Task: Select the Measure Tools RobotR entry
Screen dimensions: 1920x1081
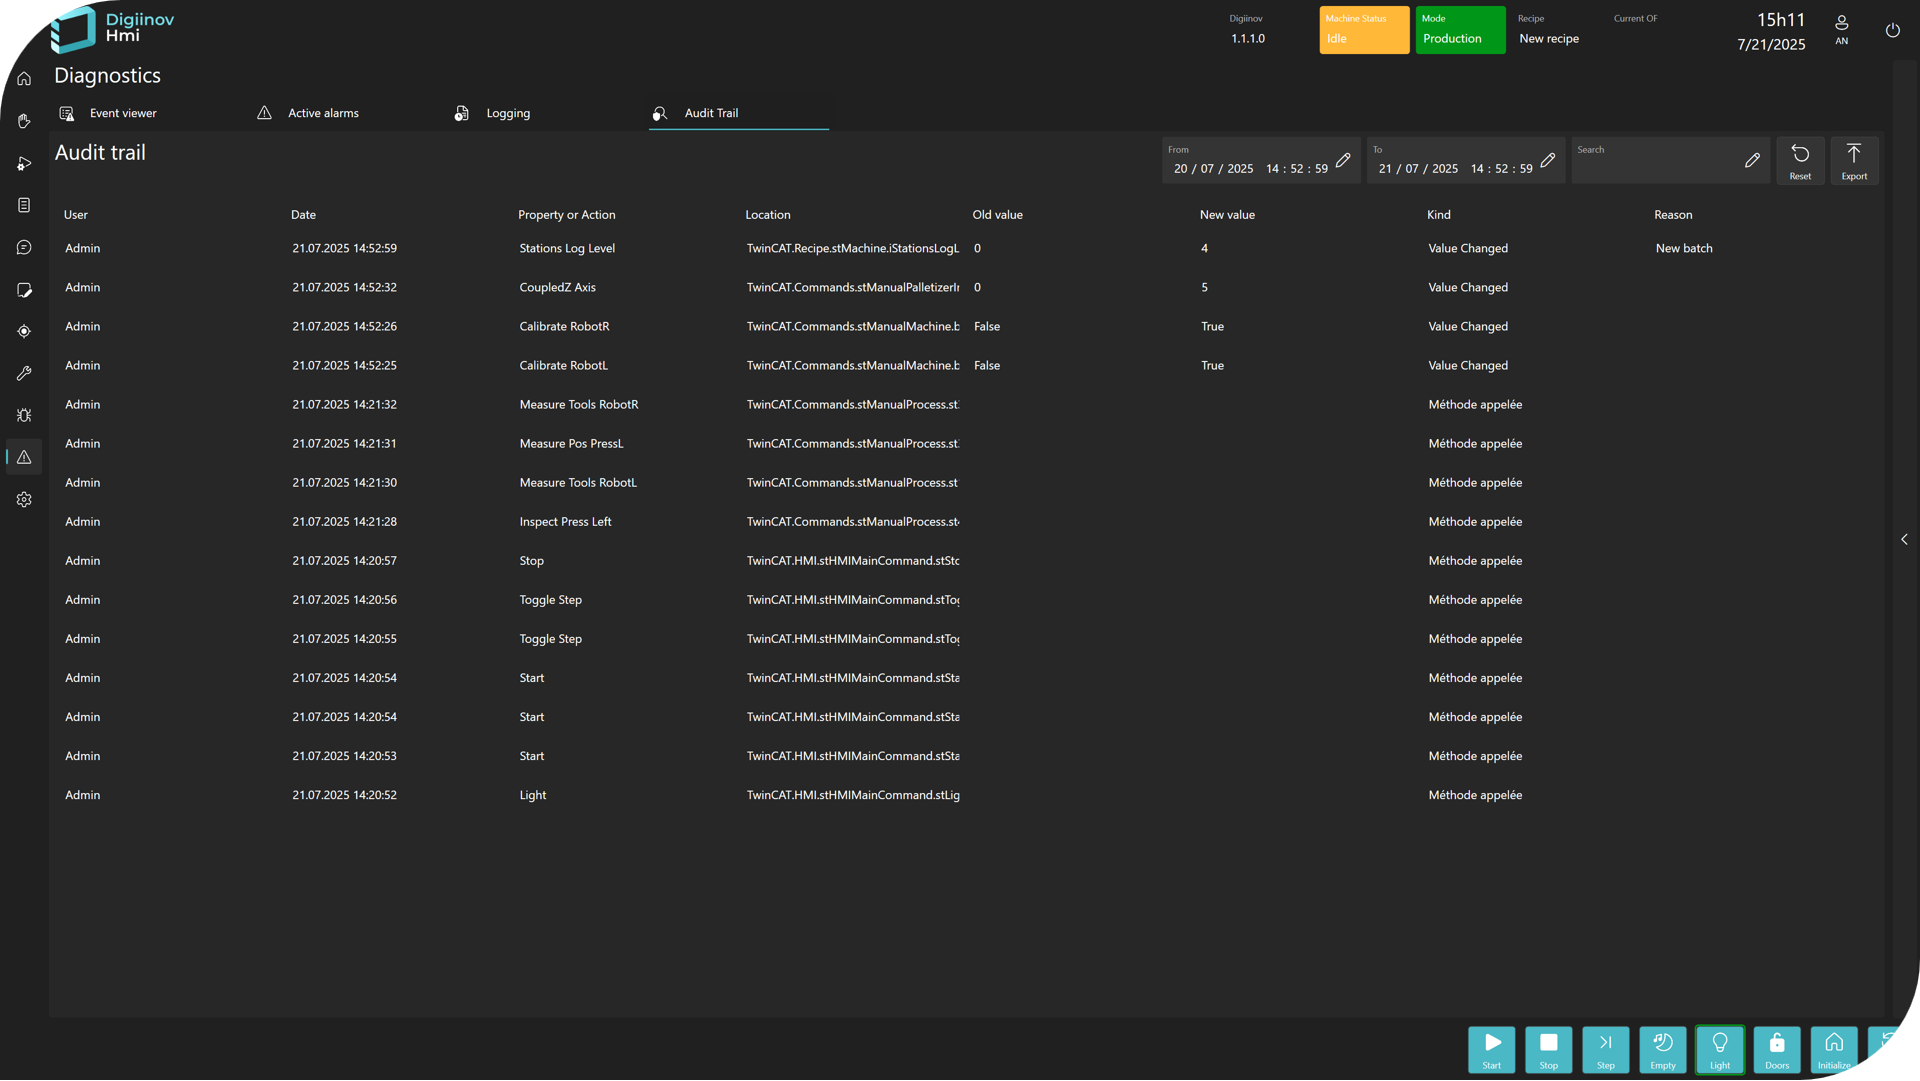Action: pyautogui.click(x=967, y=405)
